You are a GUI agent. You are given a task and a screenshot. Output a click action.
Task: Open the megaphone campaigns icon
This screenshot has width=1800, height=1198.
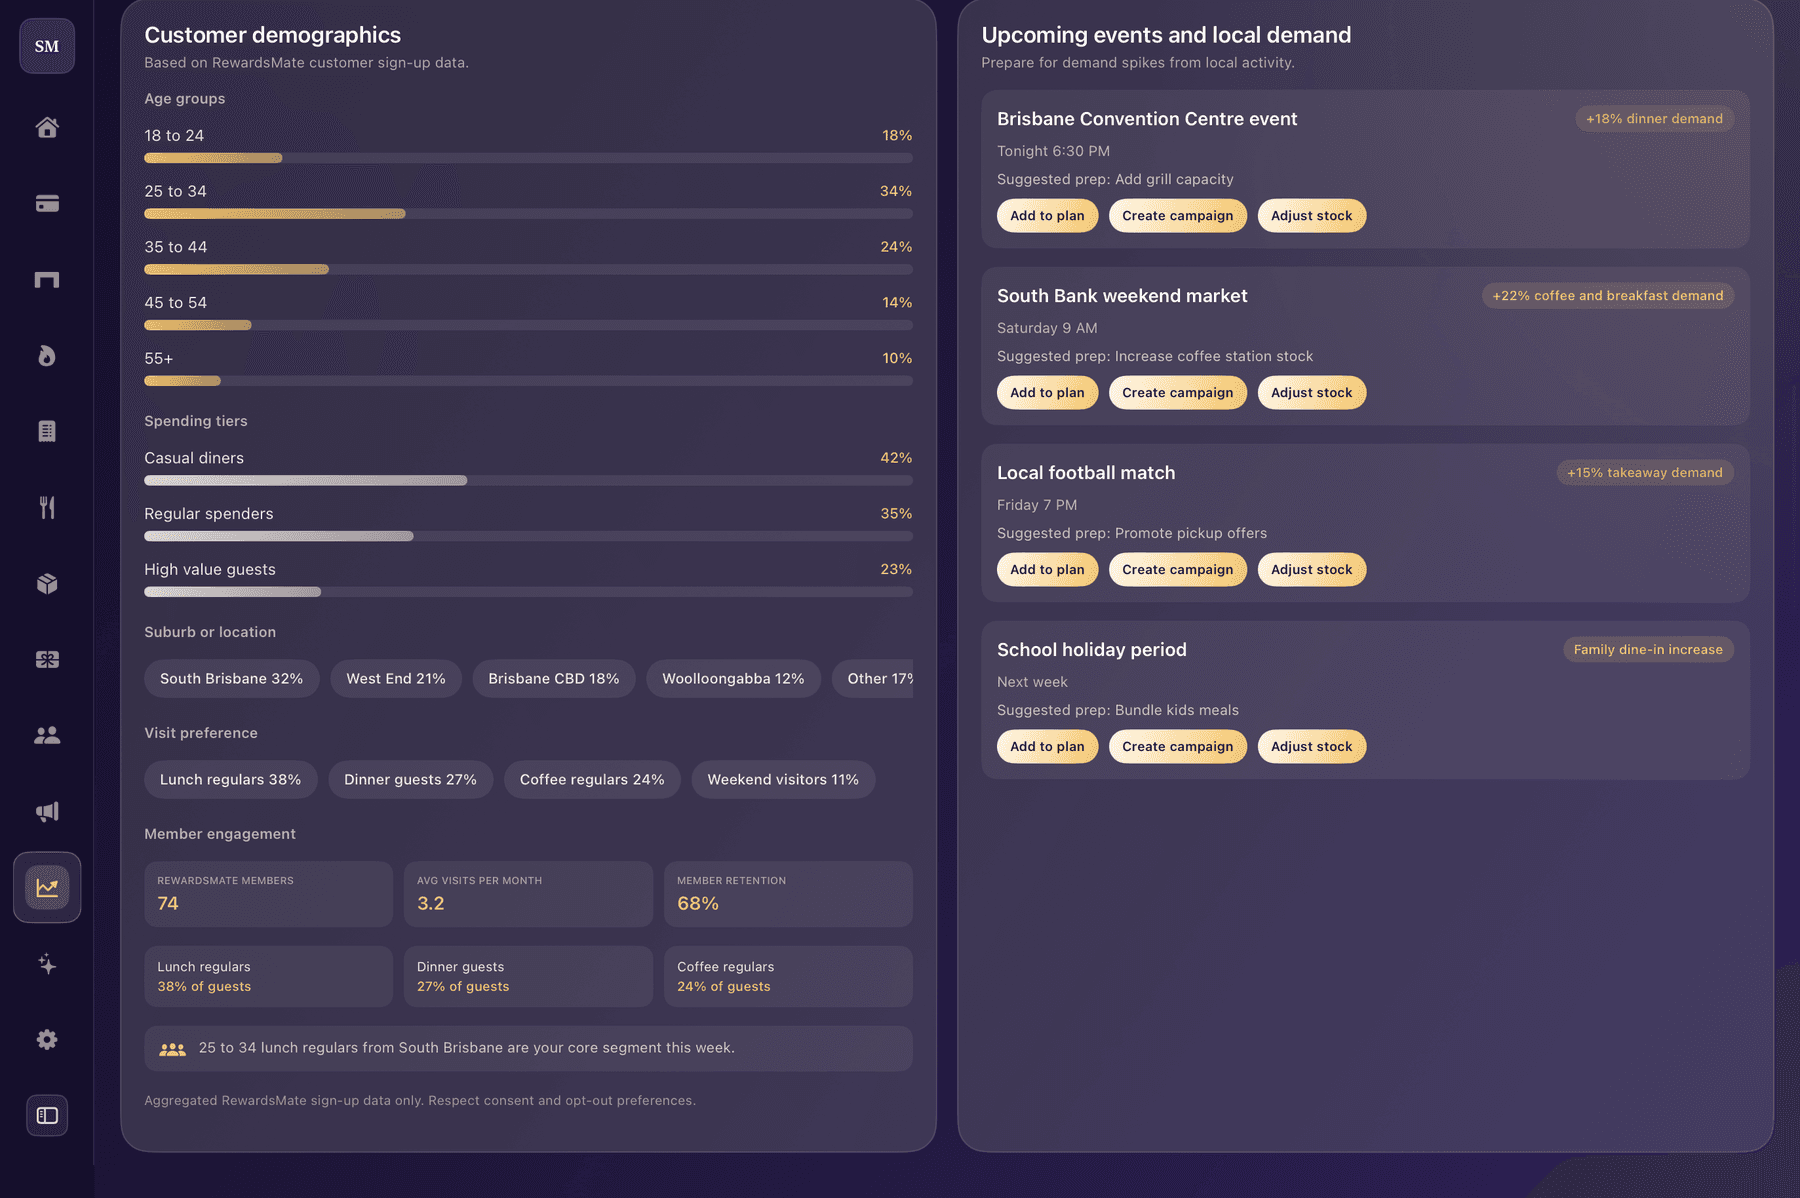pyautogui.click(x=47, y=812)
